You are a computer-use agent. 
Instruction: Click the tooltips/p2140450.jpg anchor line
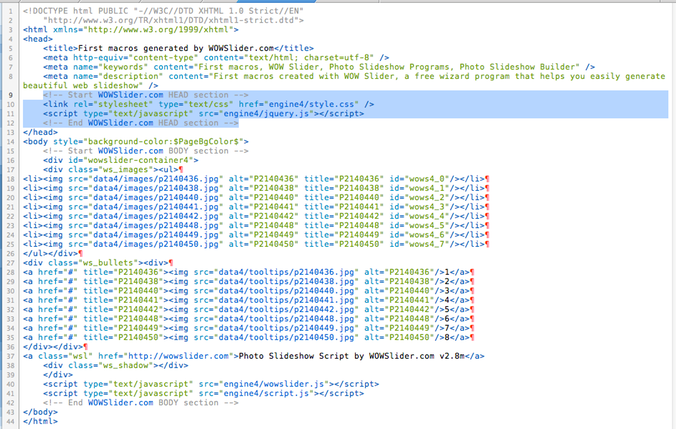tap(249, 338)
